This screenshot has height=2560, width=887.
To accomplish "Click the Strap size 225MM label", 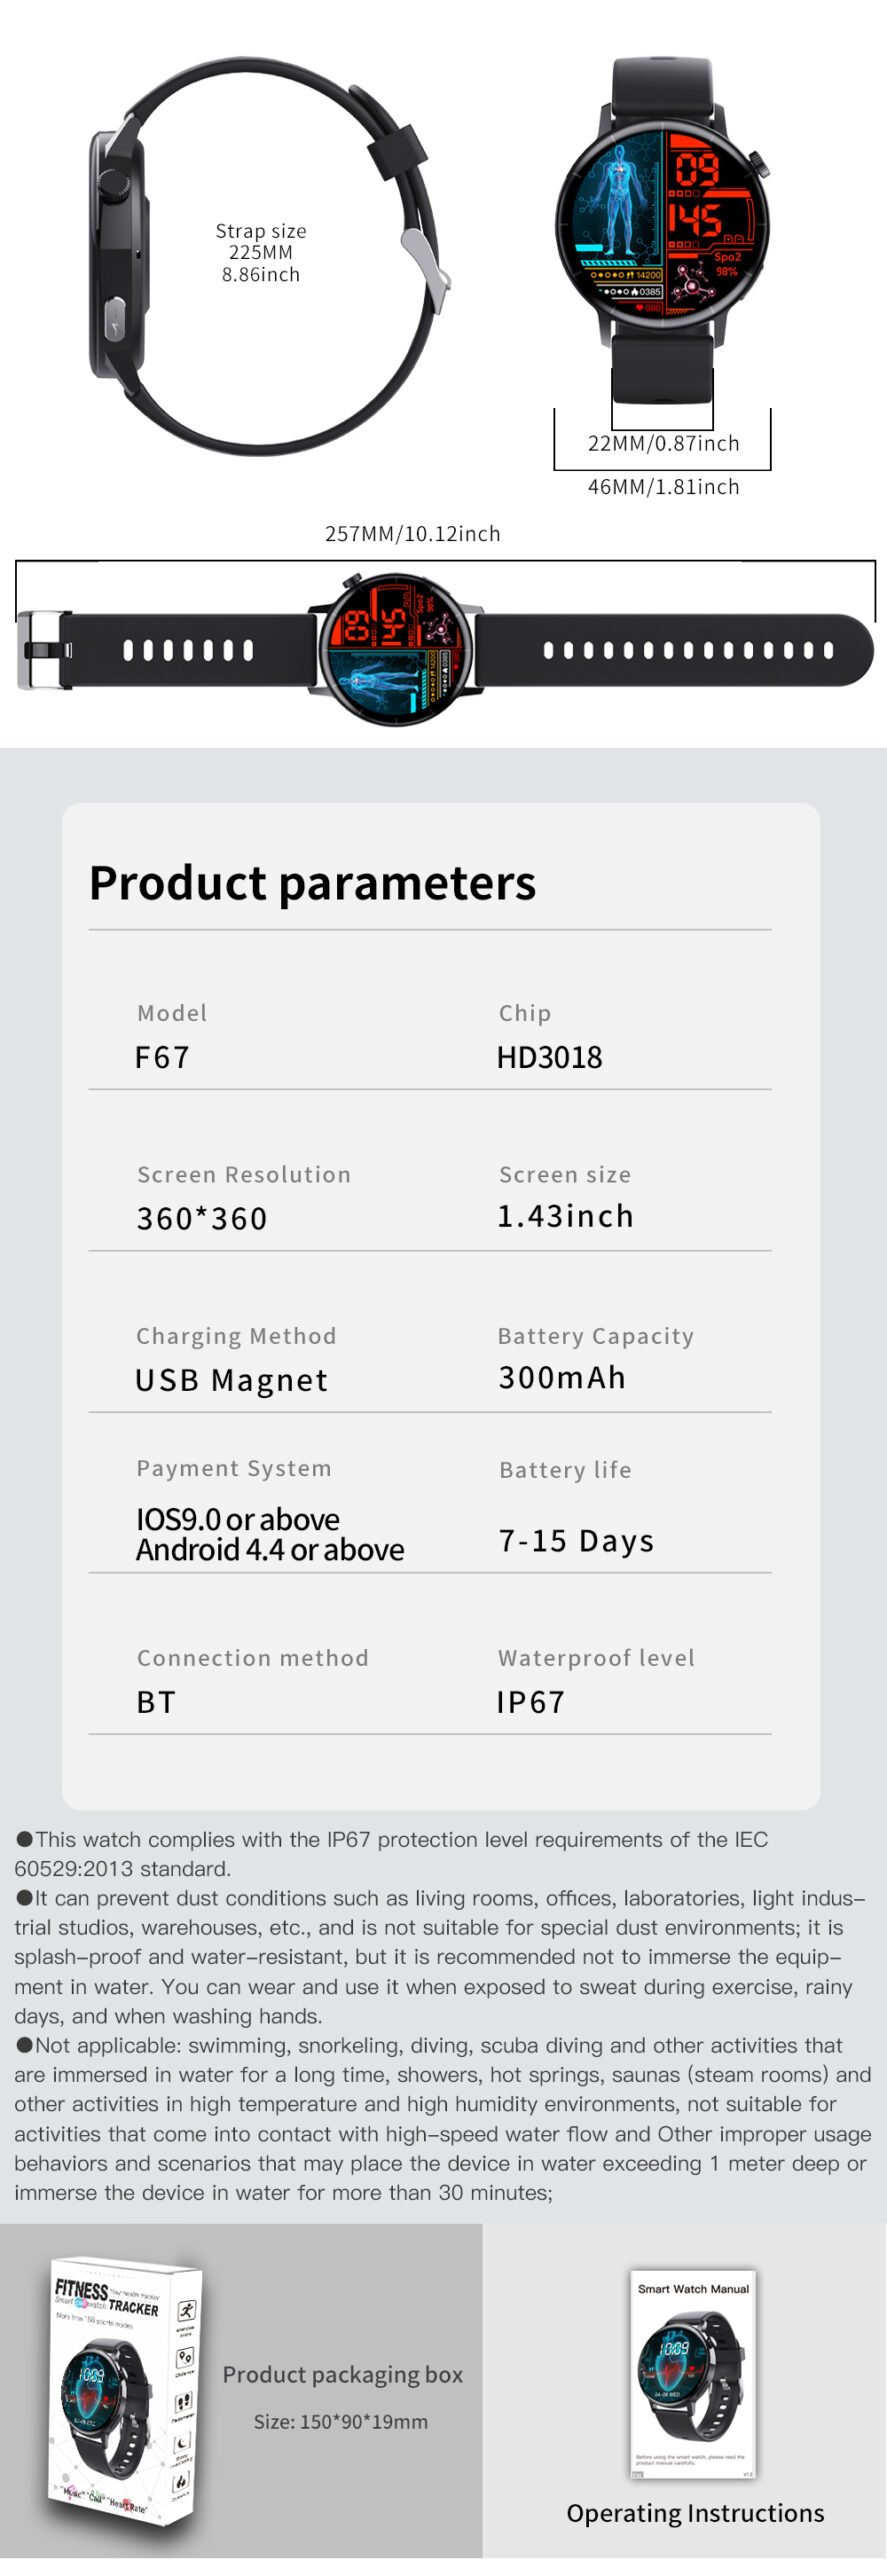I will pos(261,252).
